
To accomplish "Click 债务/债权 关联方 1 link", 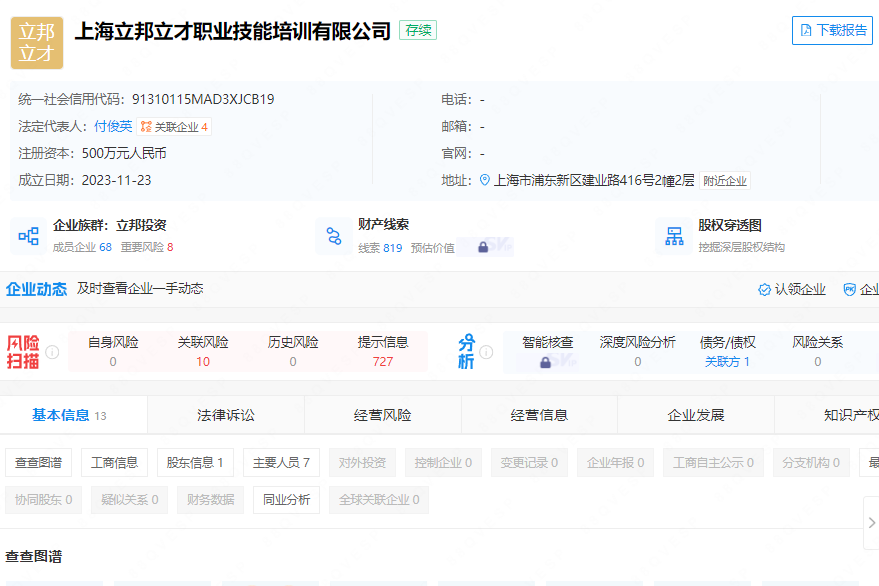I will click(x=727, y=362).
